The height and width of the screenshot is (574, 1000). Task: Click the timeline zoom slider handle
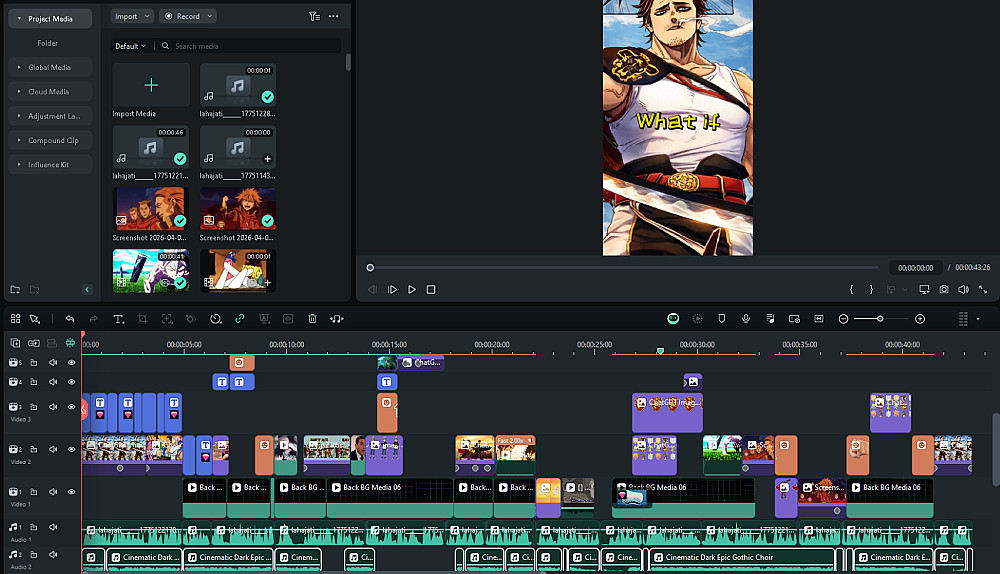click(x=880, y=319)
